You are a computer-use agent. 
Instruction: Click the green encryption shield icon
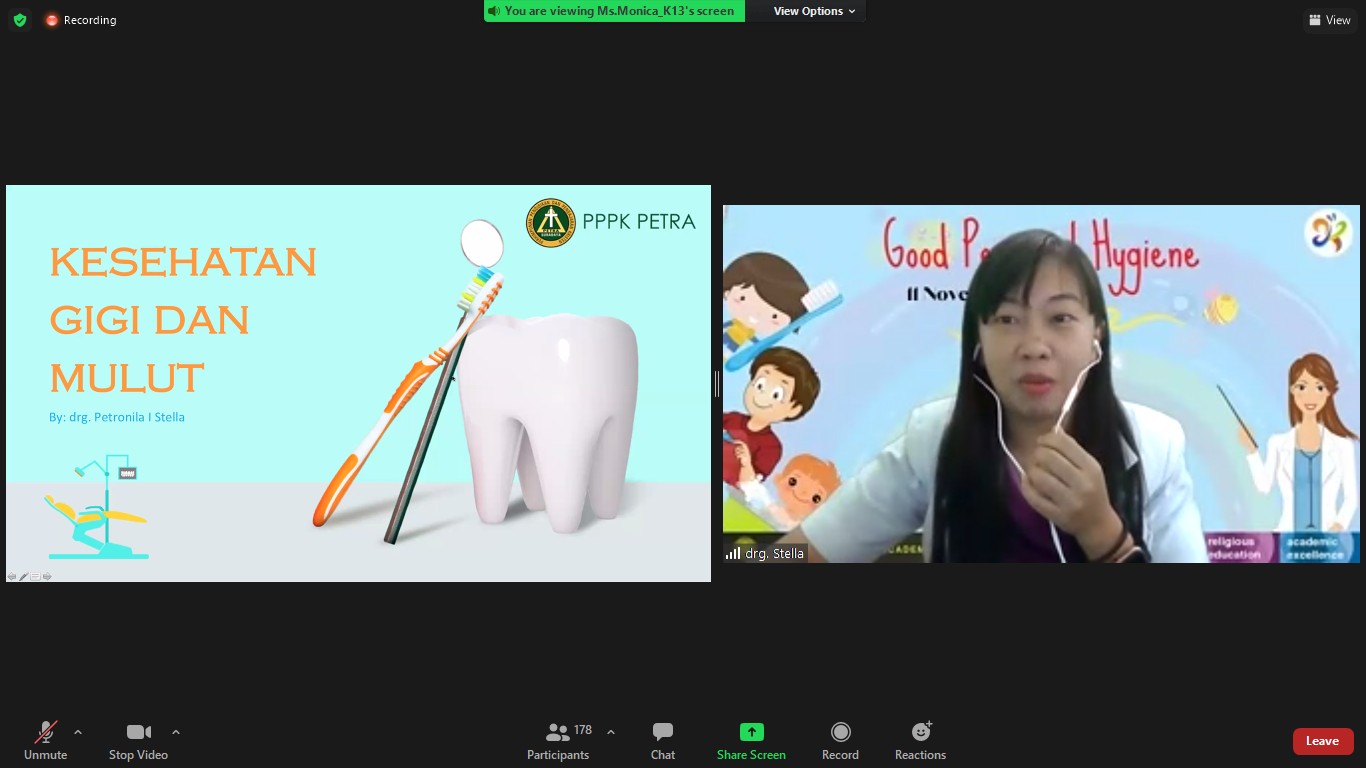[20, 20]
